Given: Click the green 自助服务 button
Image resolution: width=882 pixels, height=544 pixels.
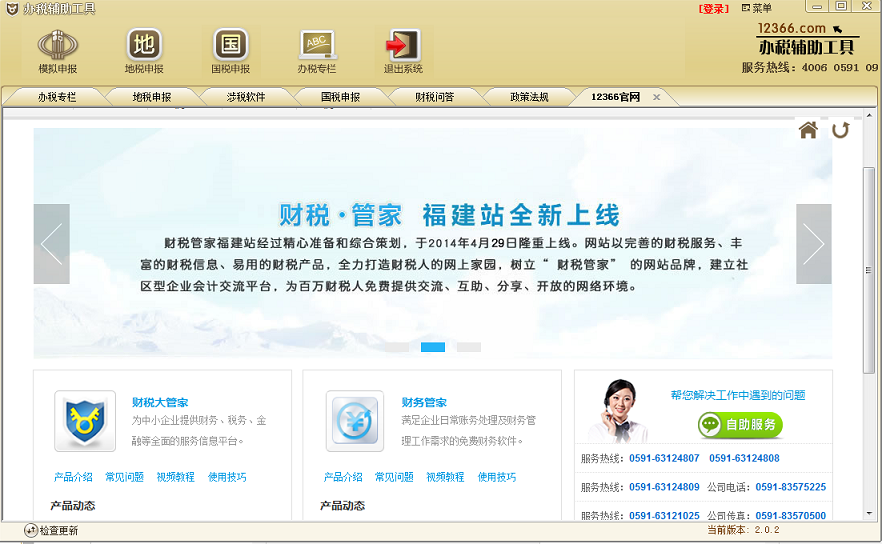Looking at the screenshot, I should coord(740,425).
